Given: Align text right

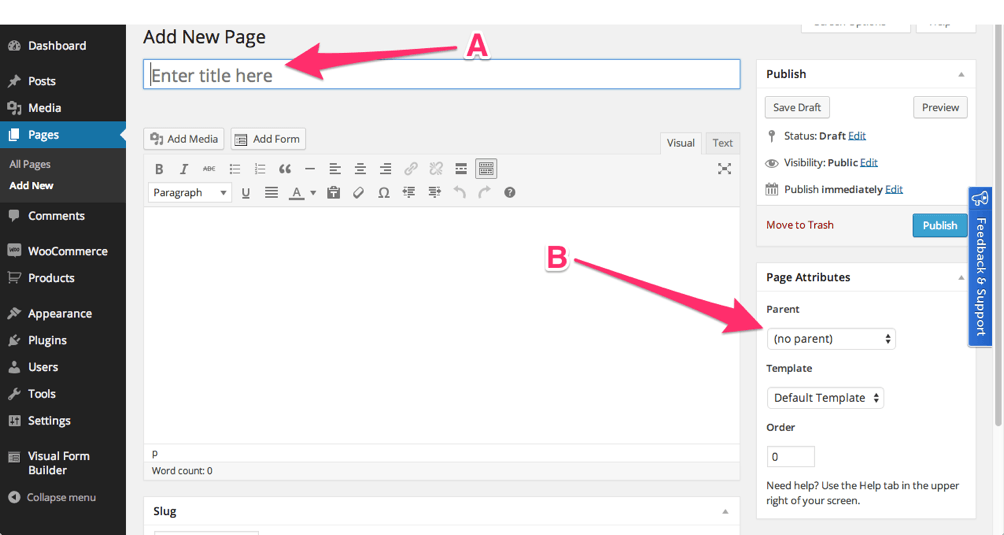Looking at the screenshot, I should tap(385, 169).
